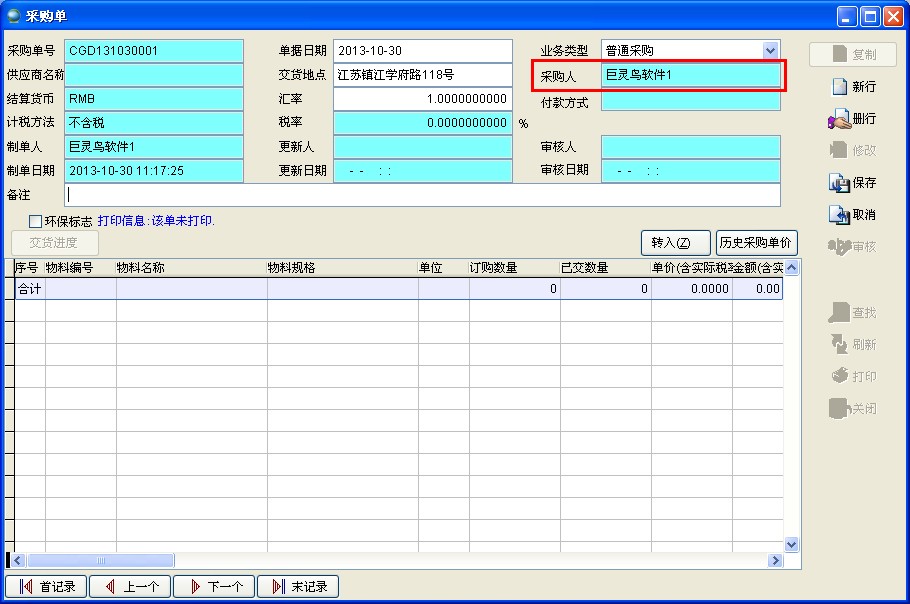The image size is (910, 604).
Task: Go to next record with 下一个
Action: pyautogui.click(x=214, y=587)
